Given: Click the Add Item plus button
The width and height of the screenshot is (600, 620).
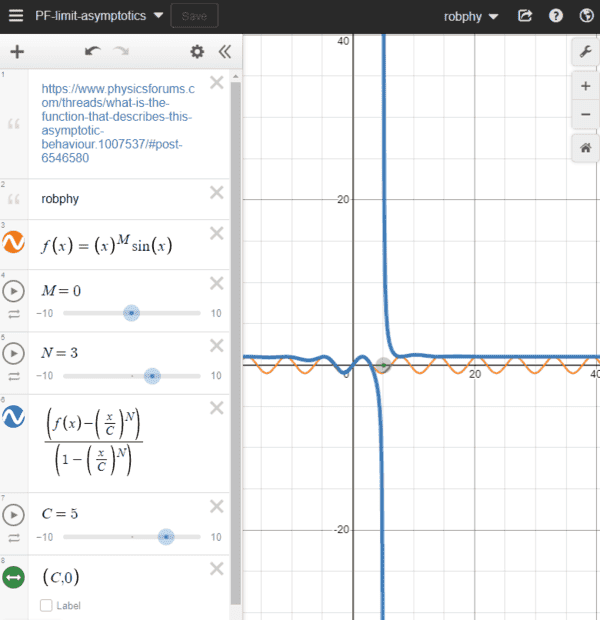Looking at the screenshot, I should (x=17, y=52).
